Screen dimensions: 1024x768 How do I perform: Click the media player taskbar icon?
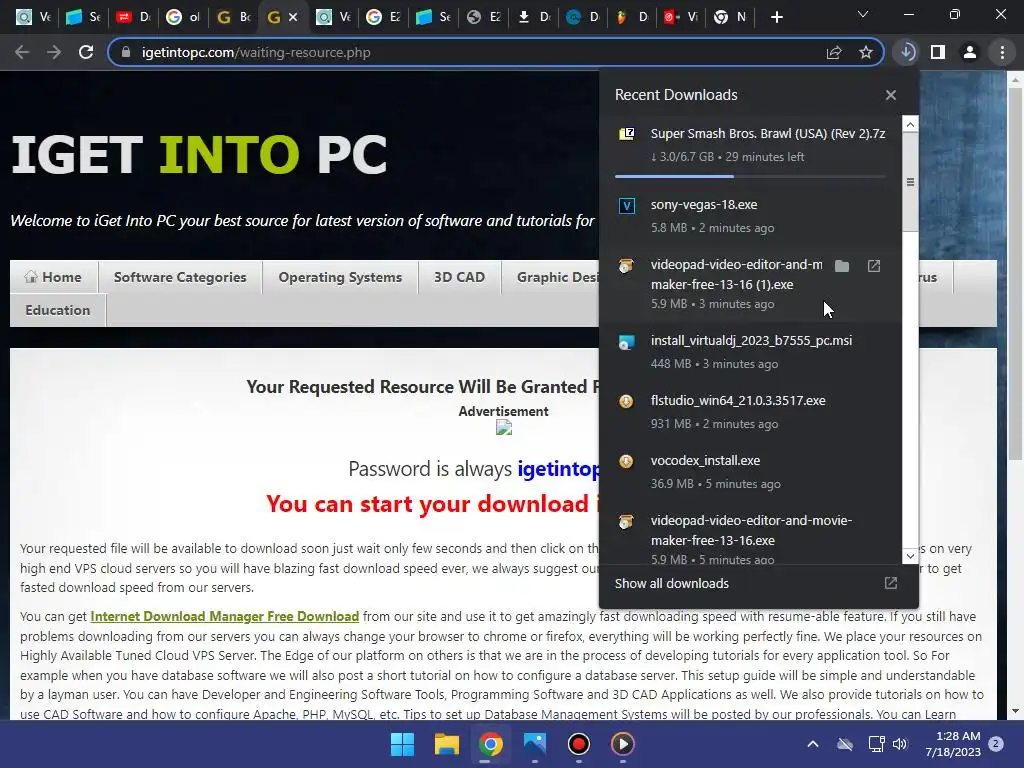(x=622, y=744)
